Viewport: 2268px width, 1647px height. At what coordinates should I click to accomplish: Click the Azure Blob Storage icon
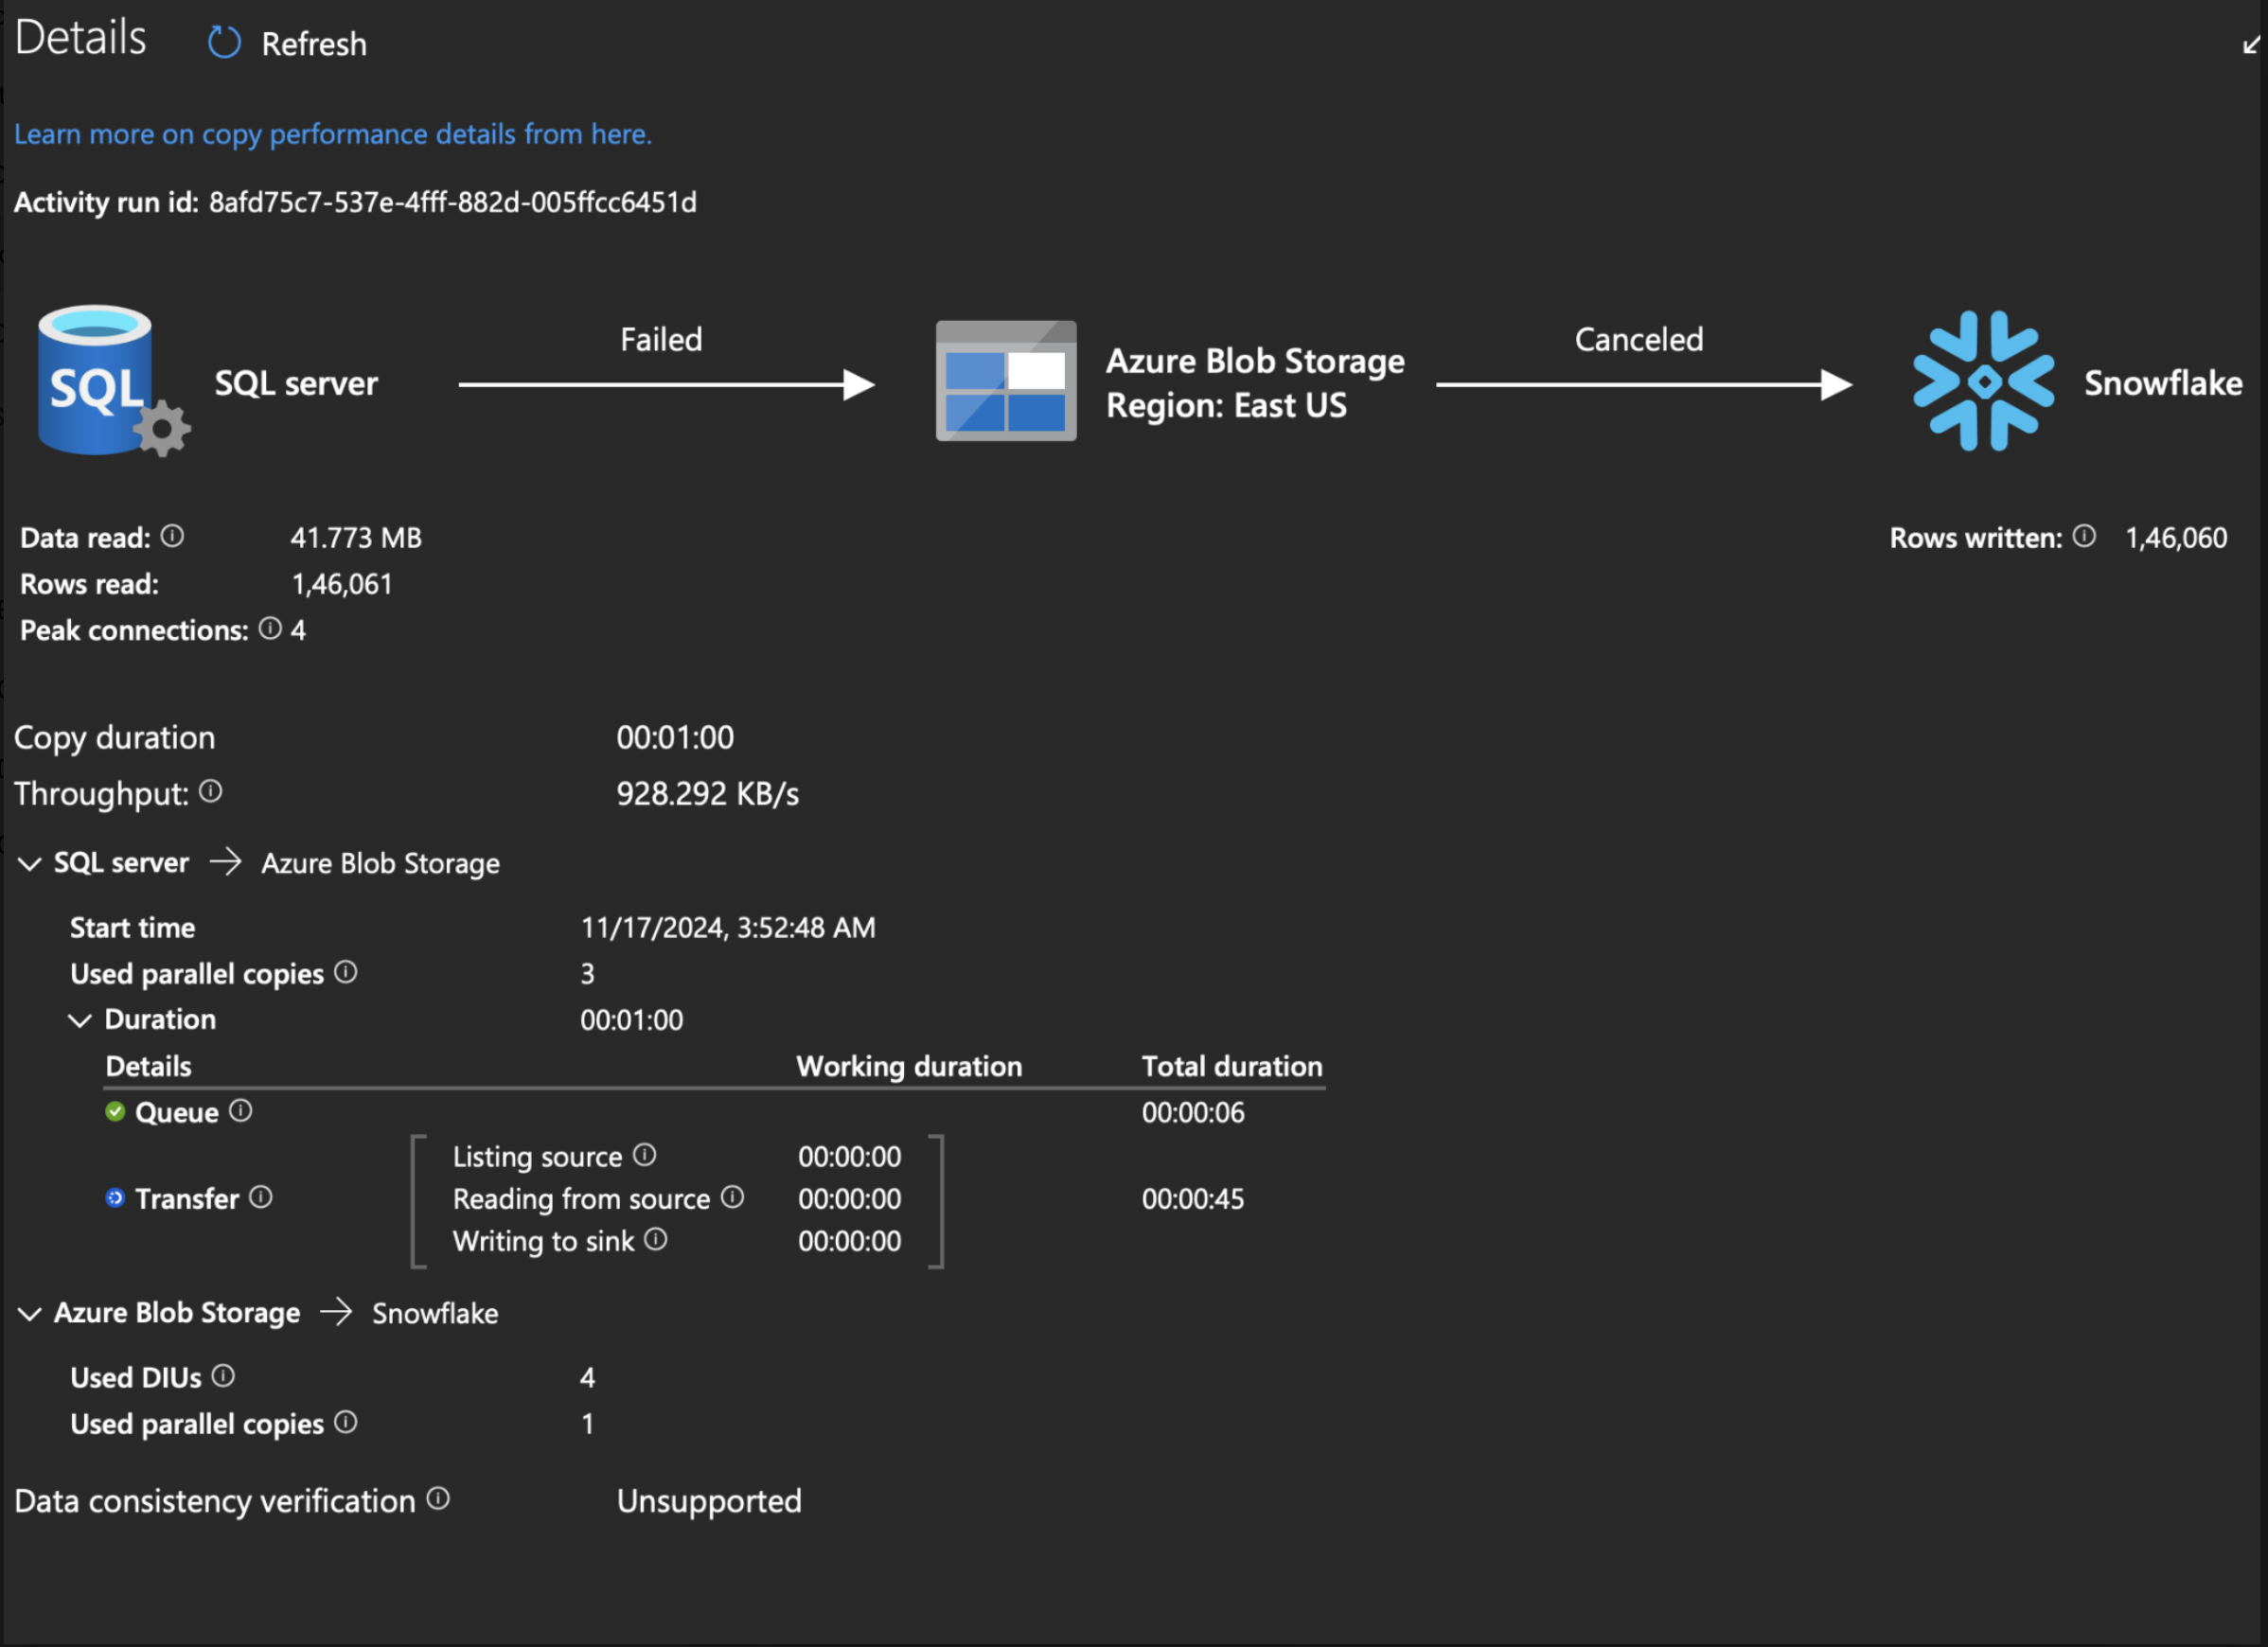[1006, 381]
